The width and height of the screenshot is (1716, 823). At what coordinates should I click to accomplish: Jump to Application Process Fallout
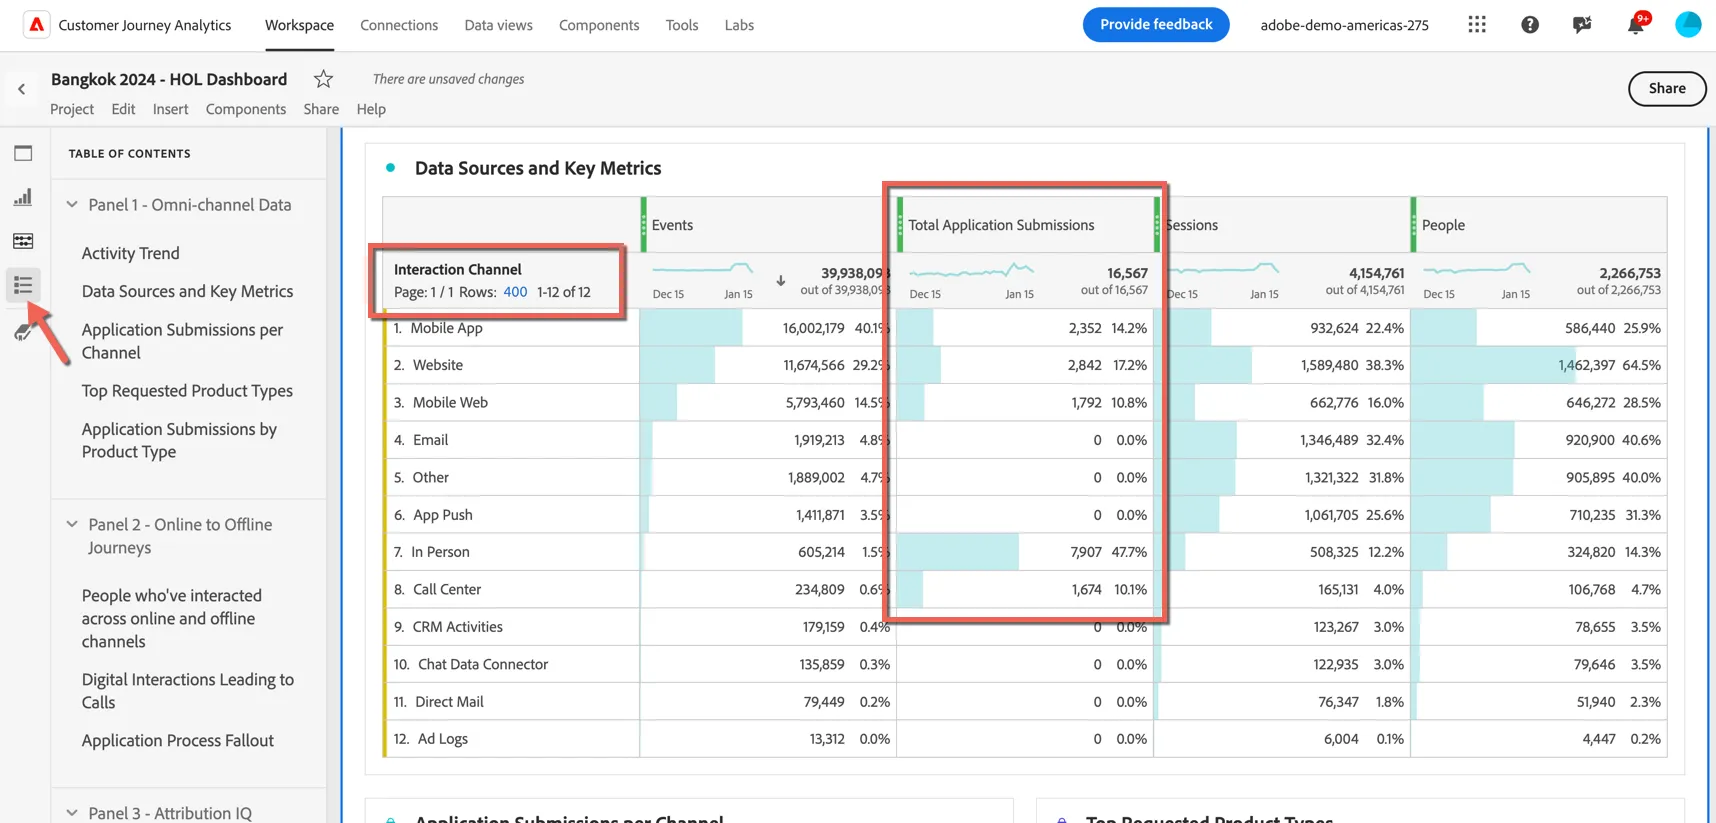(178, 740)
